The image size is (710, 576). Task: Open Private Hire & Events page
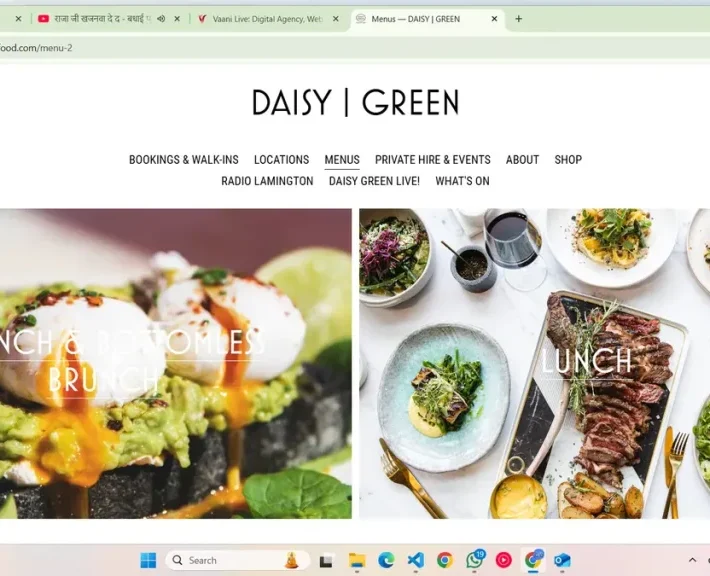pos(432,160)
